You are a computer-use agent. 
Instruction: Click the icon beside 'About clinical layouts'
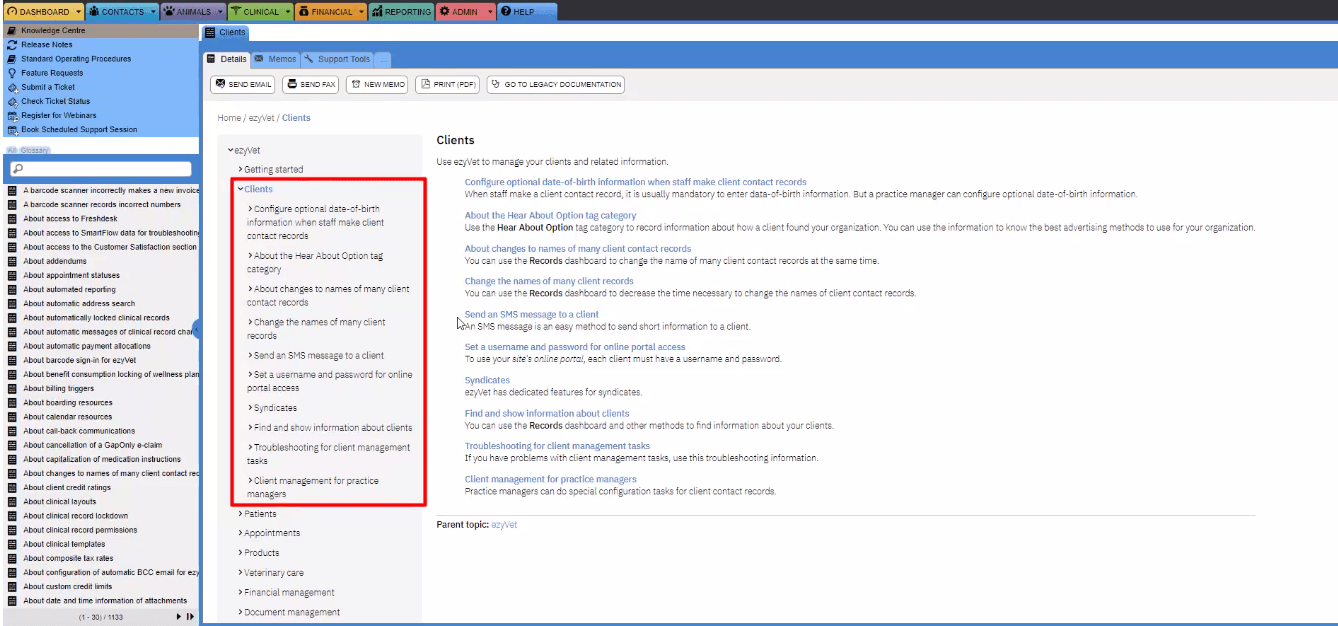12,502
